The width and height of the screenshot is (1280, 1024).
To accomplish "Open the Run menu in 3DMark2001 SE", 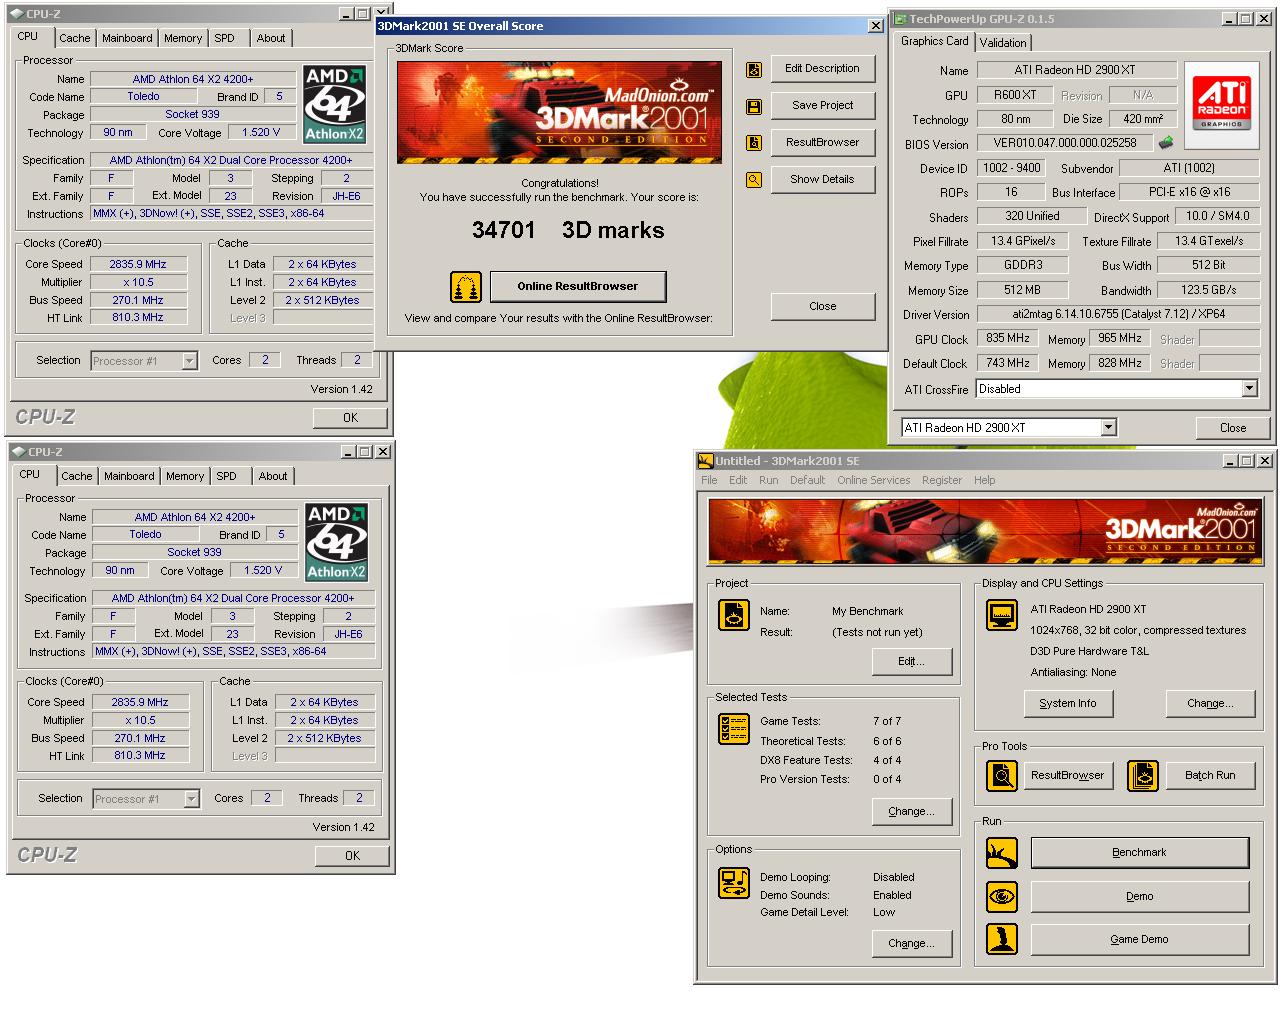I will (x=768, y=480).
